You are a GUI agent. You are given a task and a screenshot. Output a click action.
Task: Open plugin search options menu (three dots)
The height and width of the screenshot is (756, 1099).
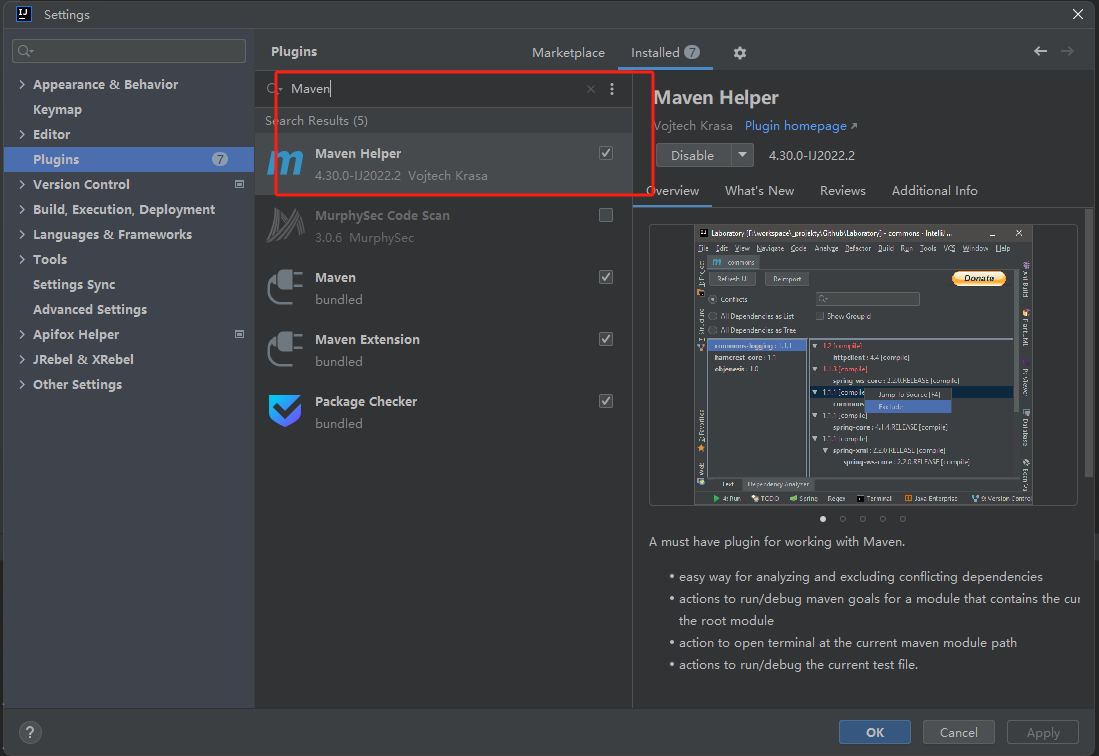coord(612,89)
